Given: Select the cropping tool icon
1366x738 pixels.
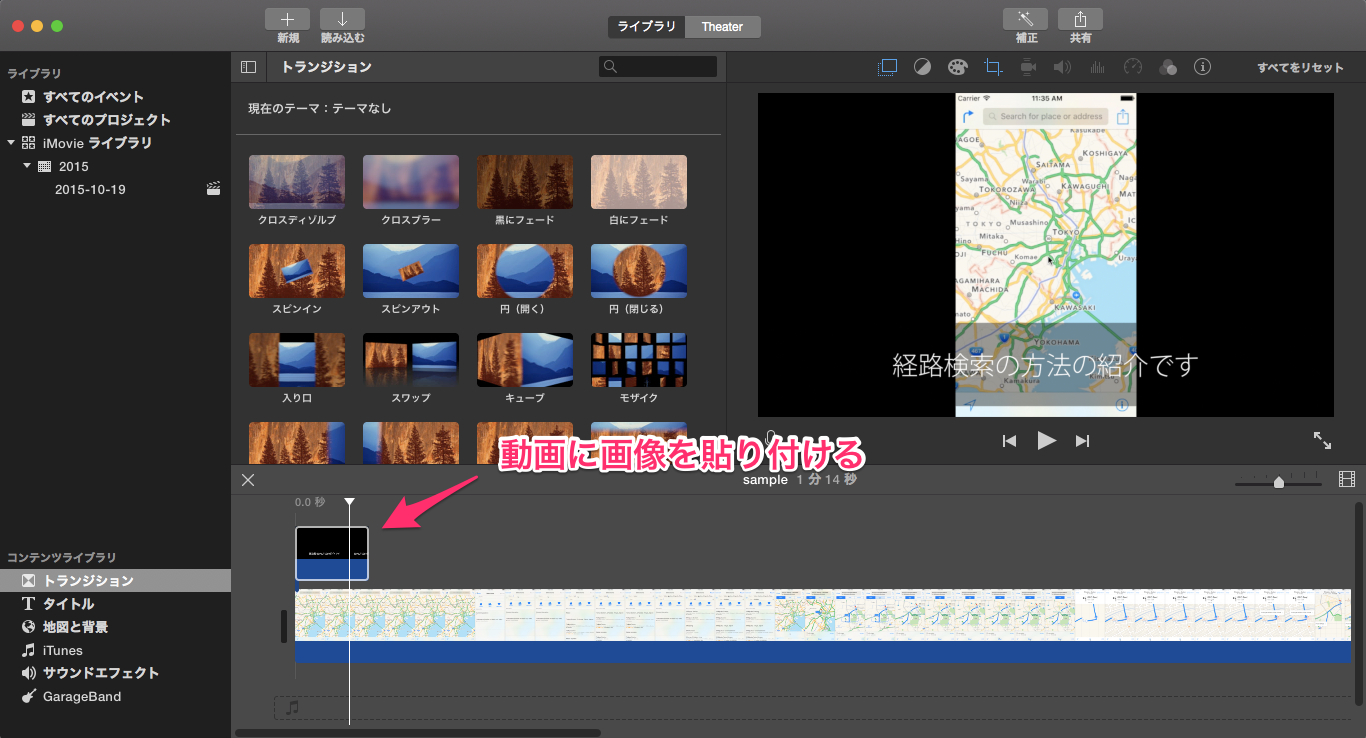Looking at the screenshot, I should coord(993,67).
